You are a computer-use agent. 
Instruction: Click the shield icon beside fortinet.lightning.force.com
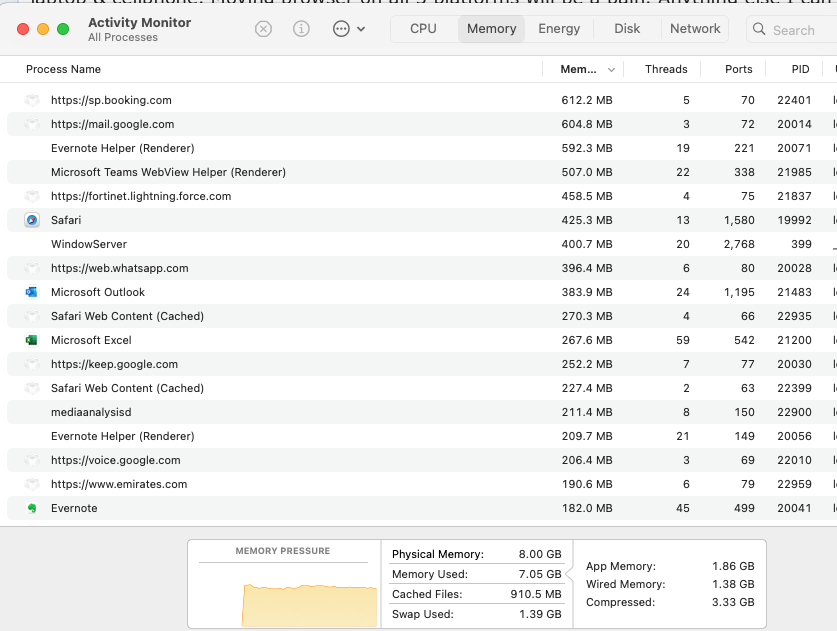(x=32, y=196)
